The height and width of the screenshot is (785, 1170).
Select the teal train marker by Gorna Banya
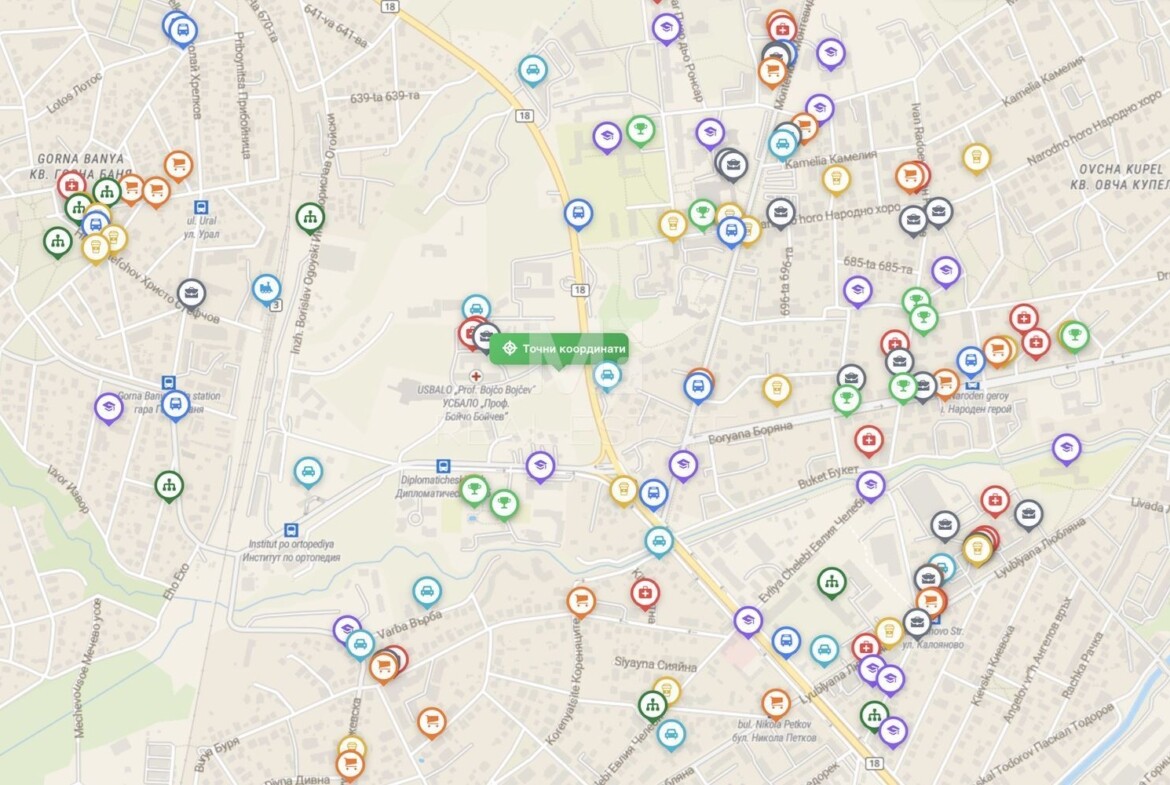[266, 289]
